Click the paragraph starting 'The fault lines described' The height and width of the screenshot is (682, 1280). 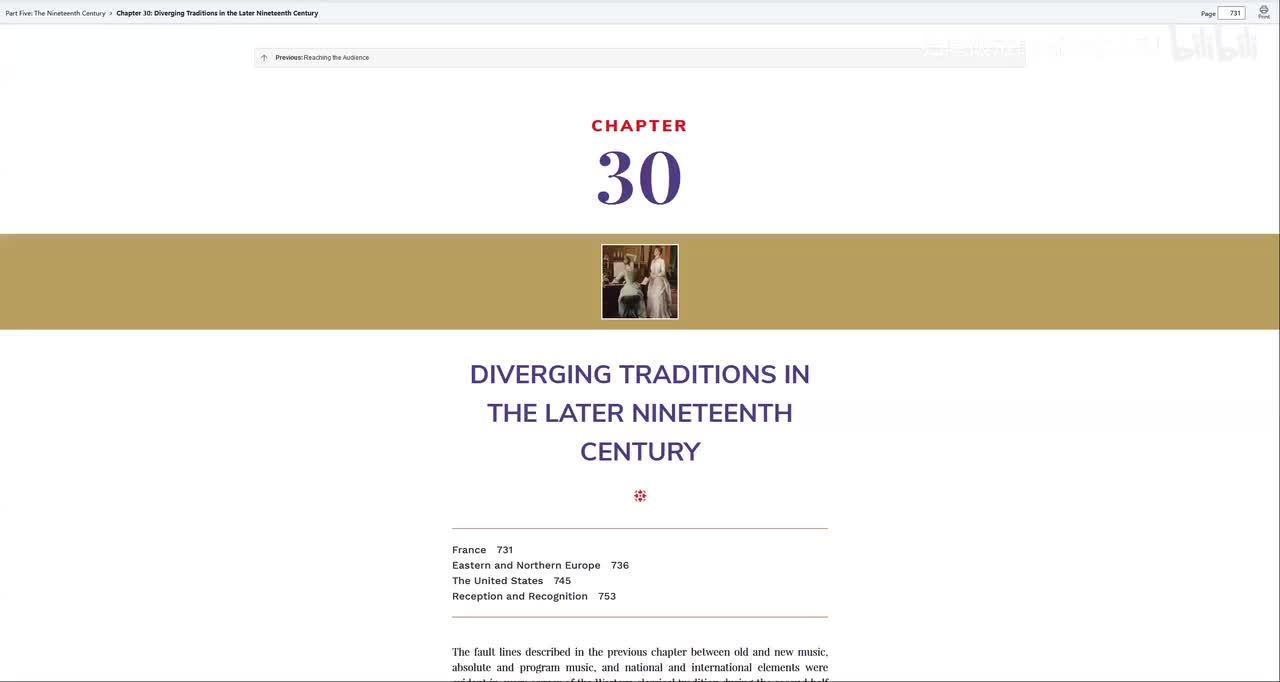tap(640, 666)
